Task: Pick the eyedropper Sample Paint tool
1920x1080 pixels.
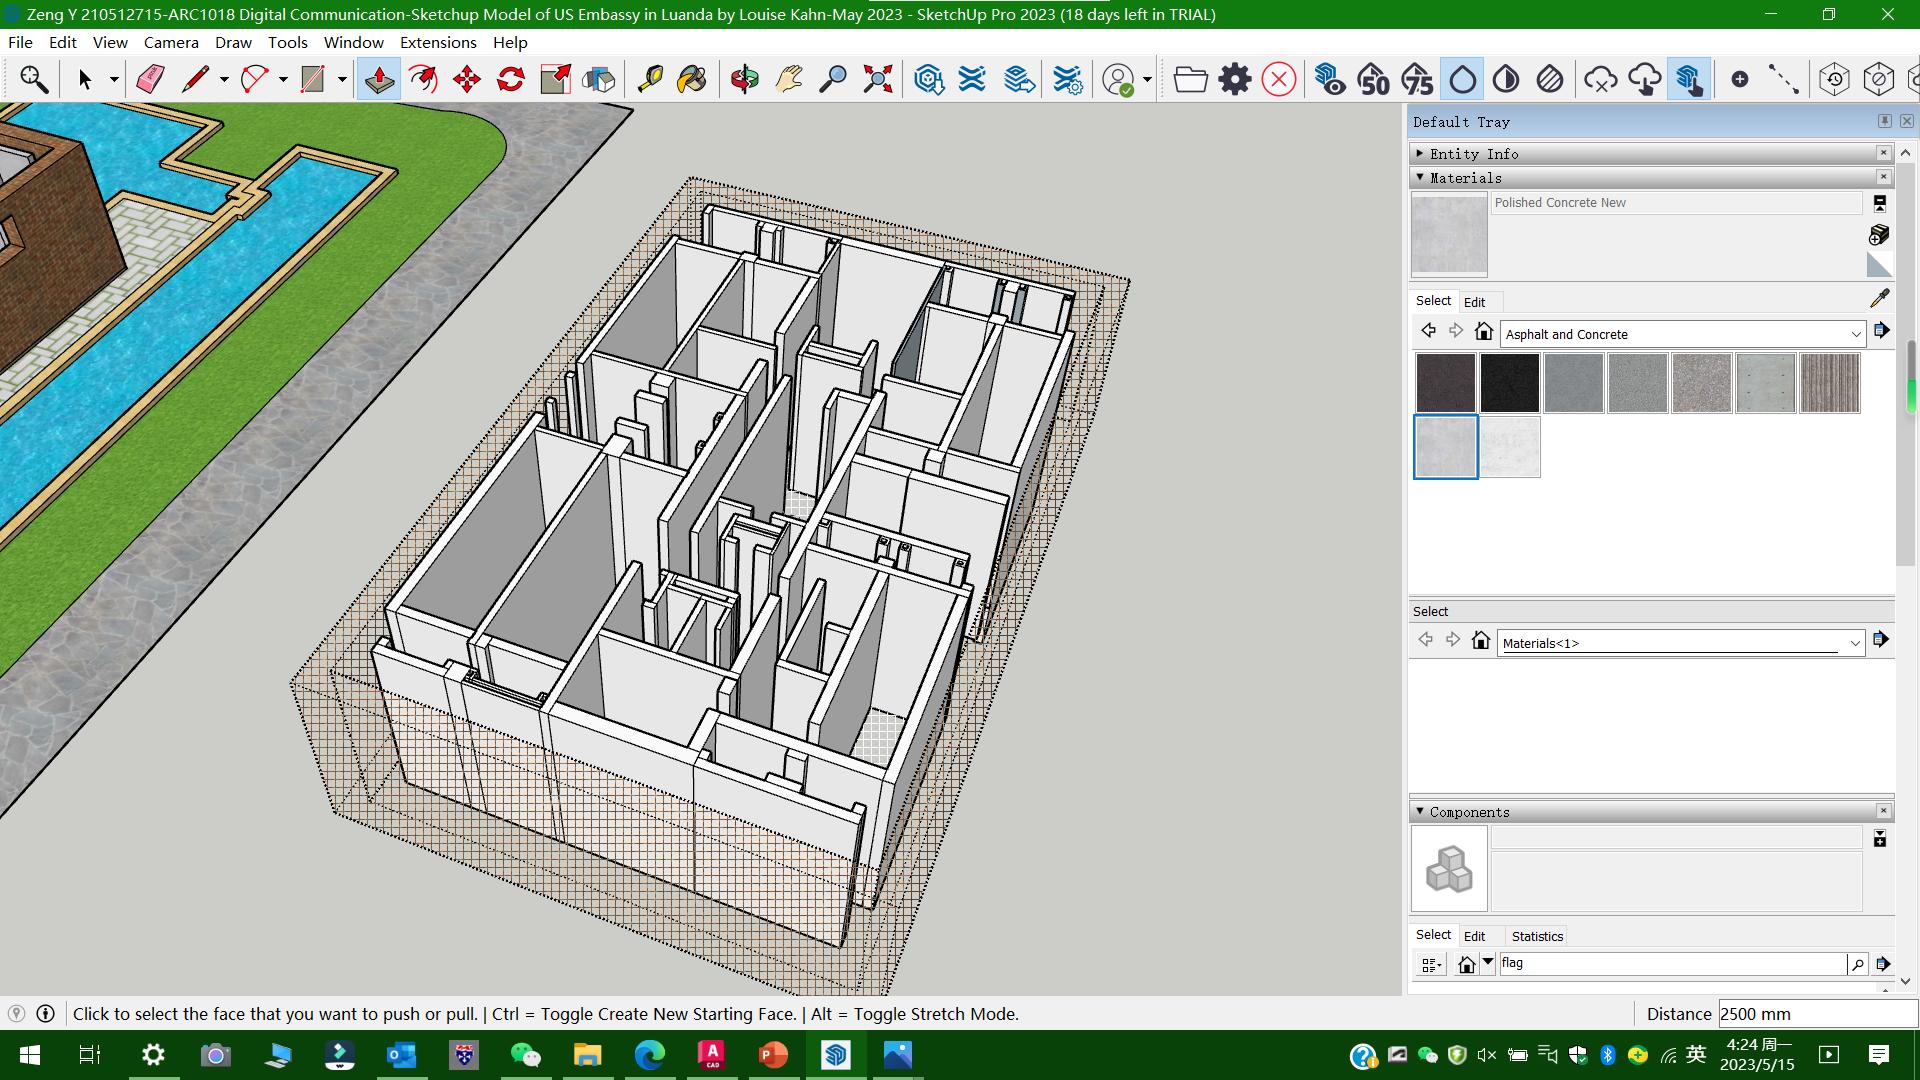Action: 1879,298
